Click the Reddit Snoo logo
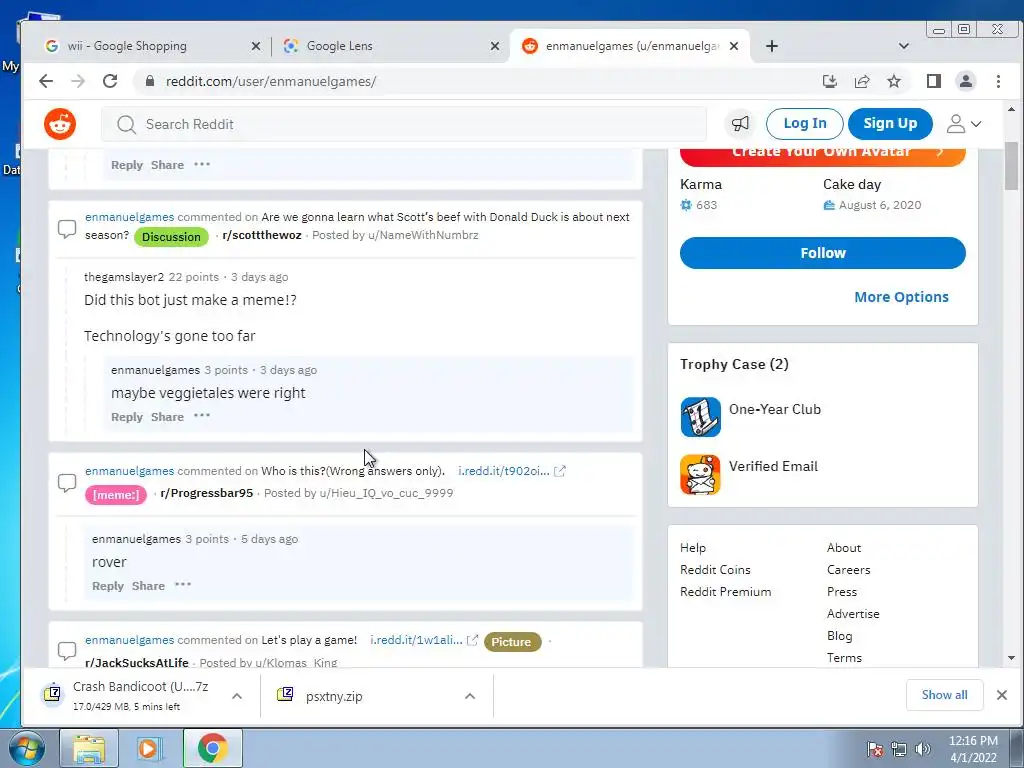 tap(60, 124)
